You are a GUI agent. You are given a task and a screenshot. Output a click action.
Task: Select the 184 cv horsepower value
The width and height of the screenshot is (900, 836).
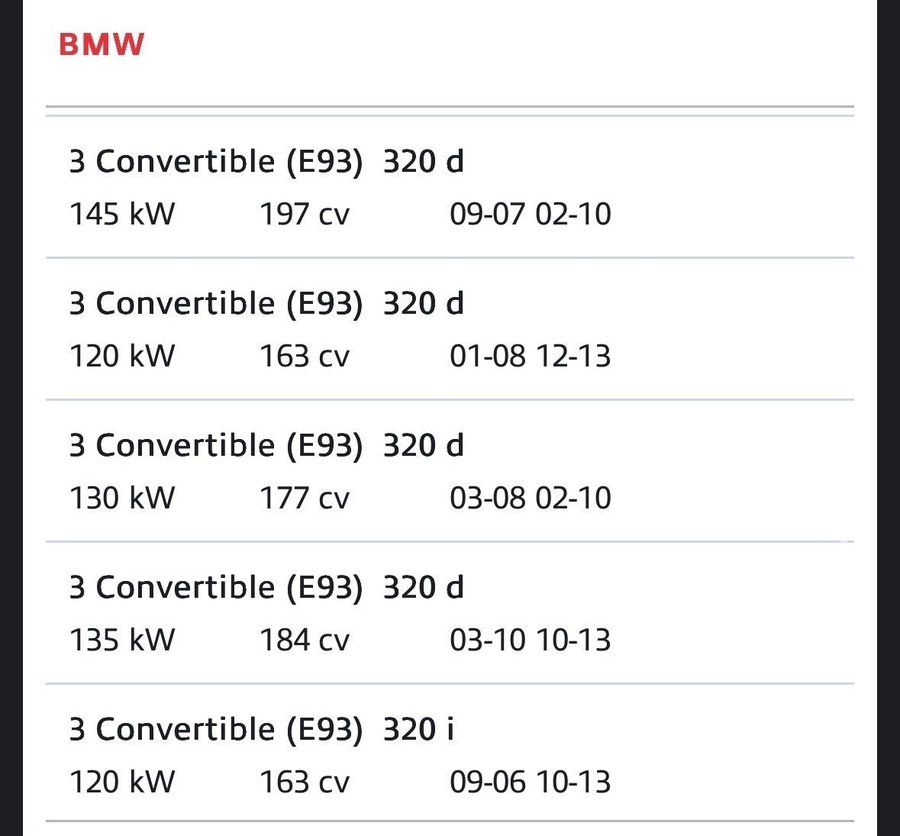point(304,640)
